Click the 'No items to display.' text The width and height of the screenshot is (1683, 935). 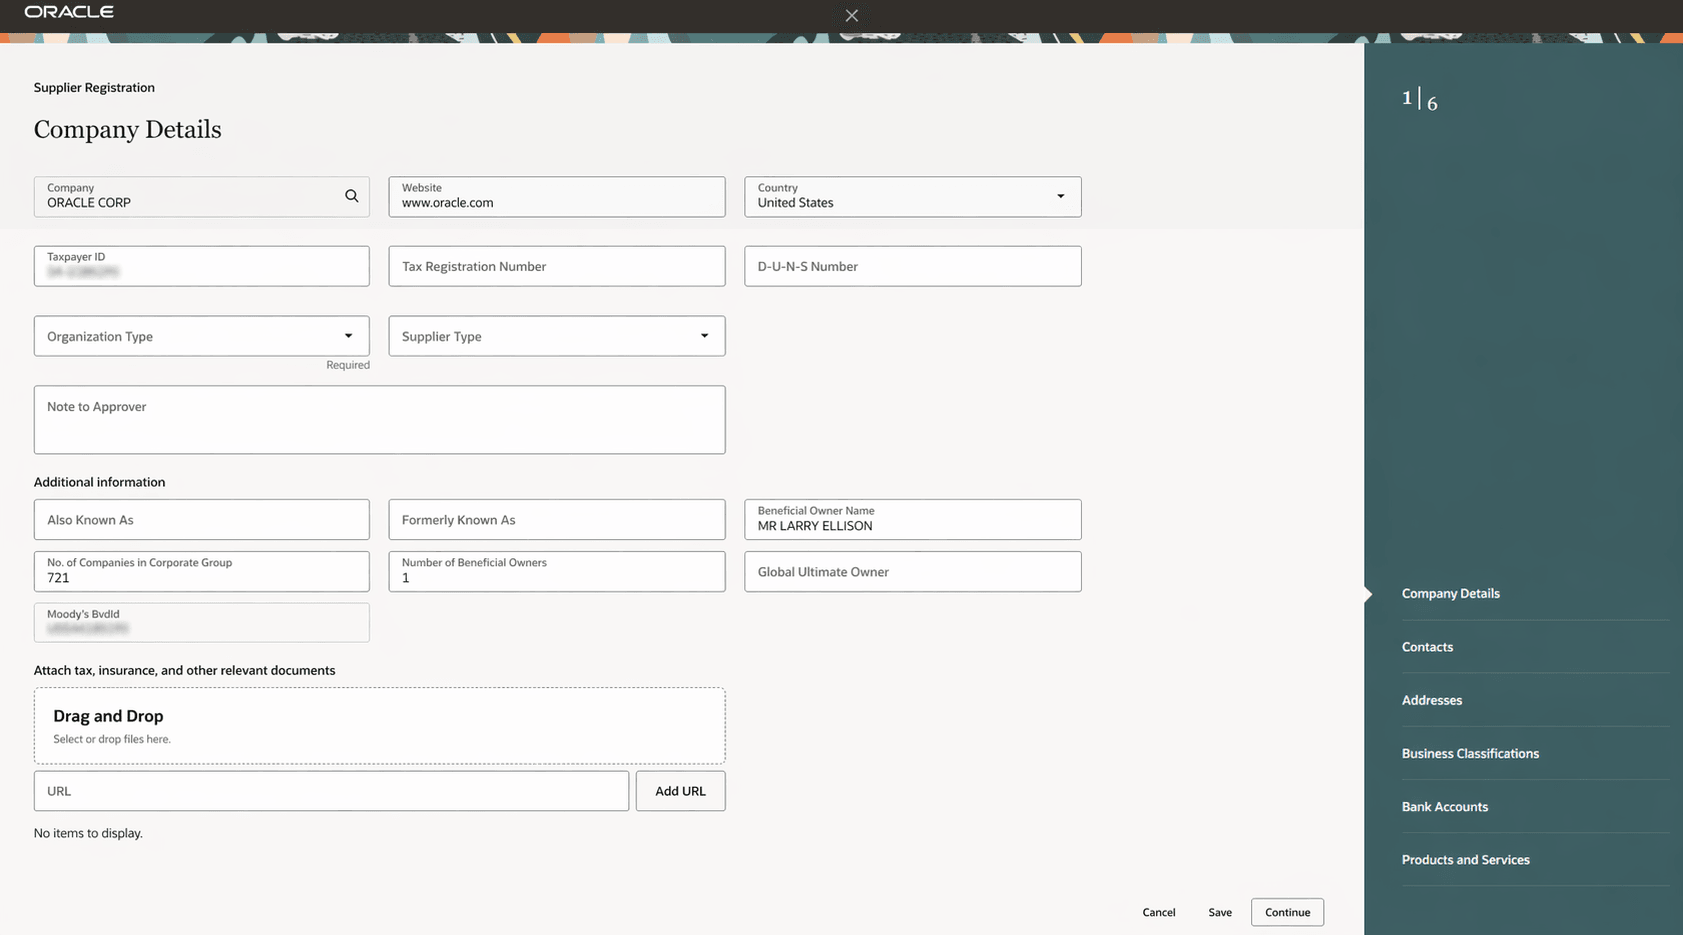click(88, 833)
